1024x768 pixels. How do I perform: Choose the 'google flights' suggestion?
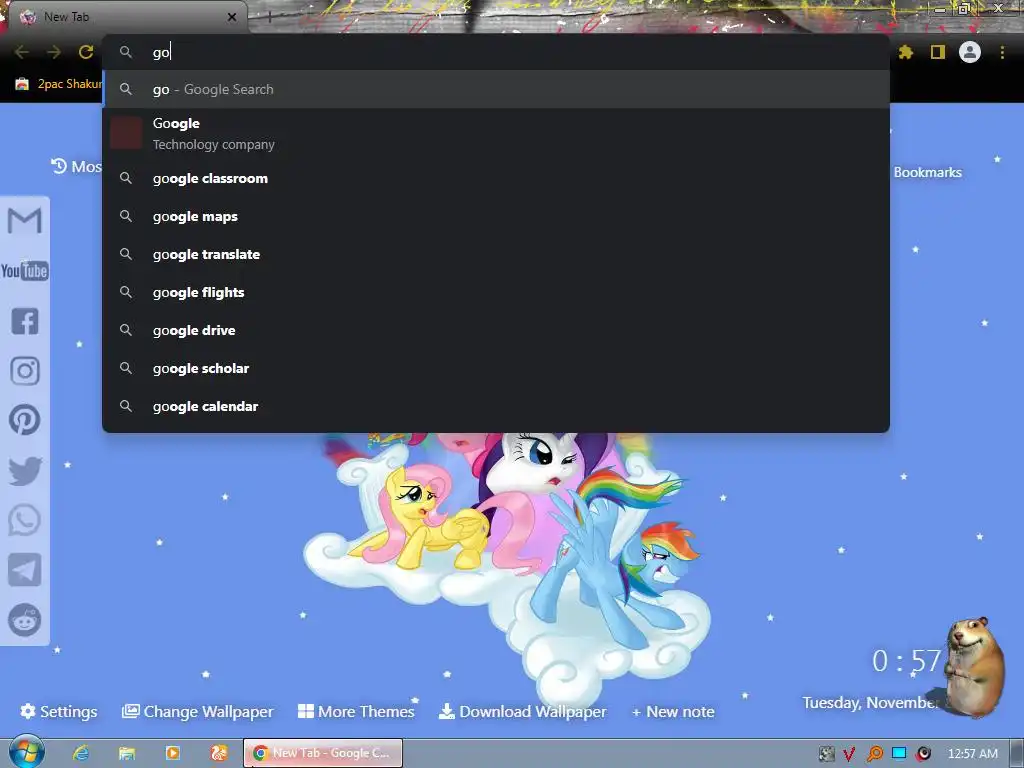point(496,292)
